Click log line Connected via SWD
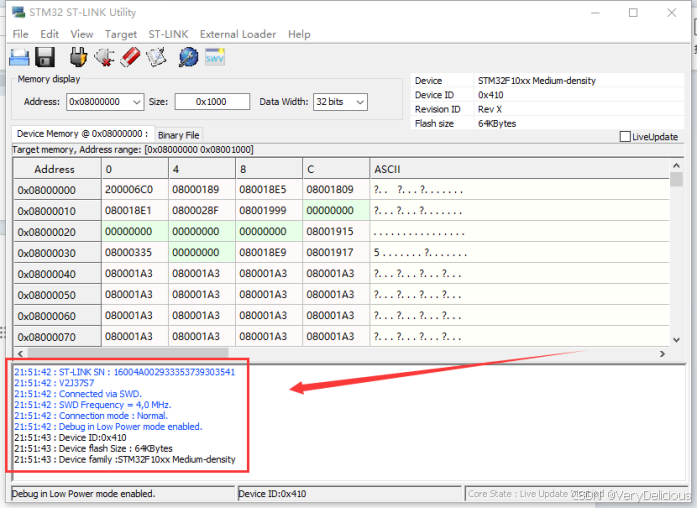The image size is (698, 509). 78,394
